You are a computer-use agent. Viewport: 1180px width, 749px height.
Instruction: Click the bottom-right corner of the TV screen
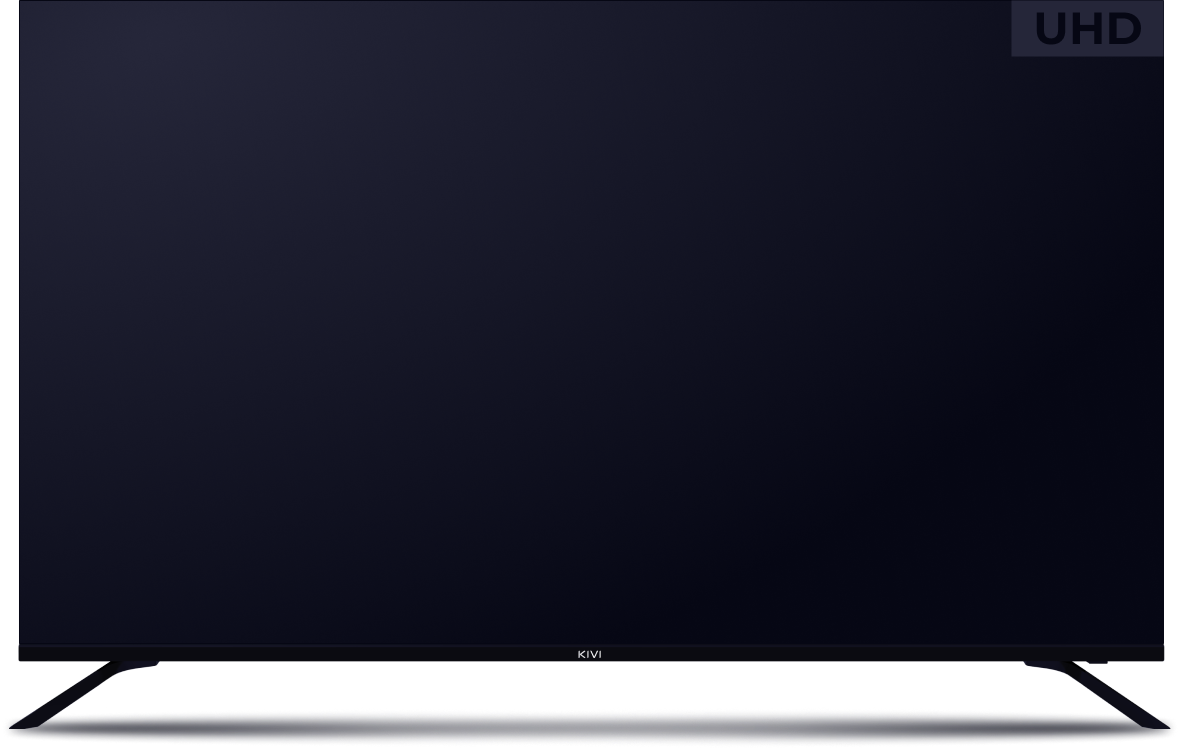point(1160,642)
